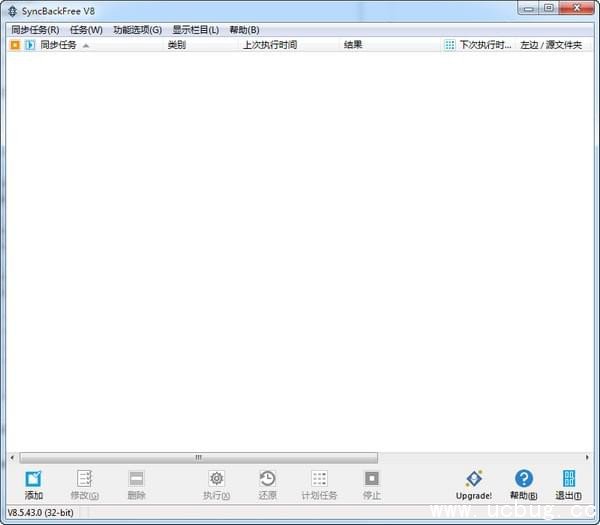
Task: Click the Exit (退出) icon
Action: point(569,478)
